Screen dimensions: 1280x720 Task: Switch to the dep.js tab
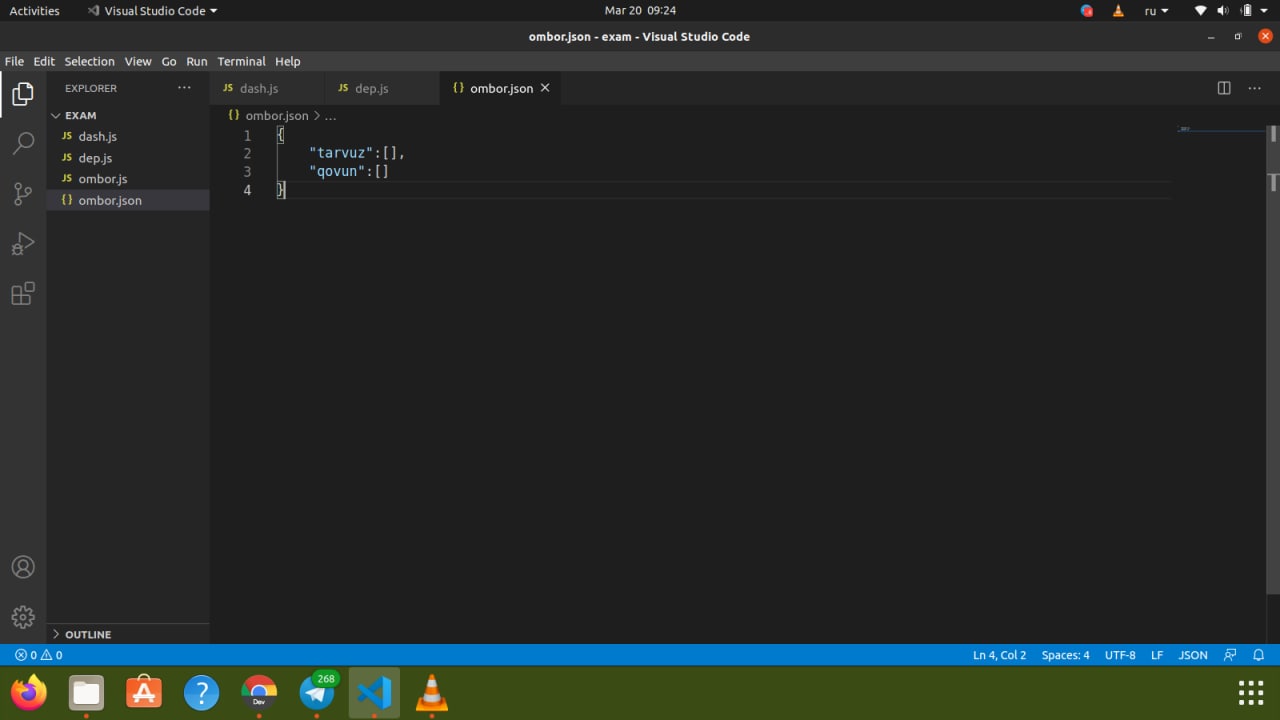pos(382,88)
